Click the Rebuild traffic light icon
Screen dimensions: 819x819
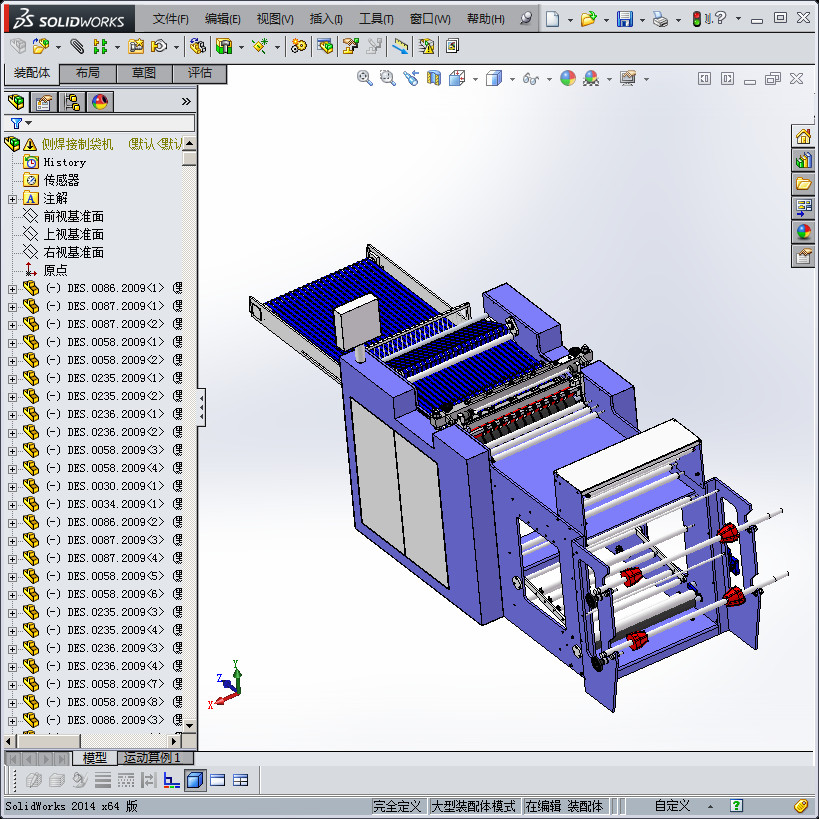pos(696,19)
